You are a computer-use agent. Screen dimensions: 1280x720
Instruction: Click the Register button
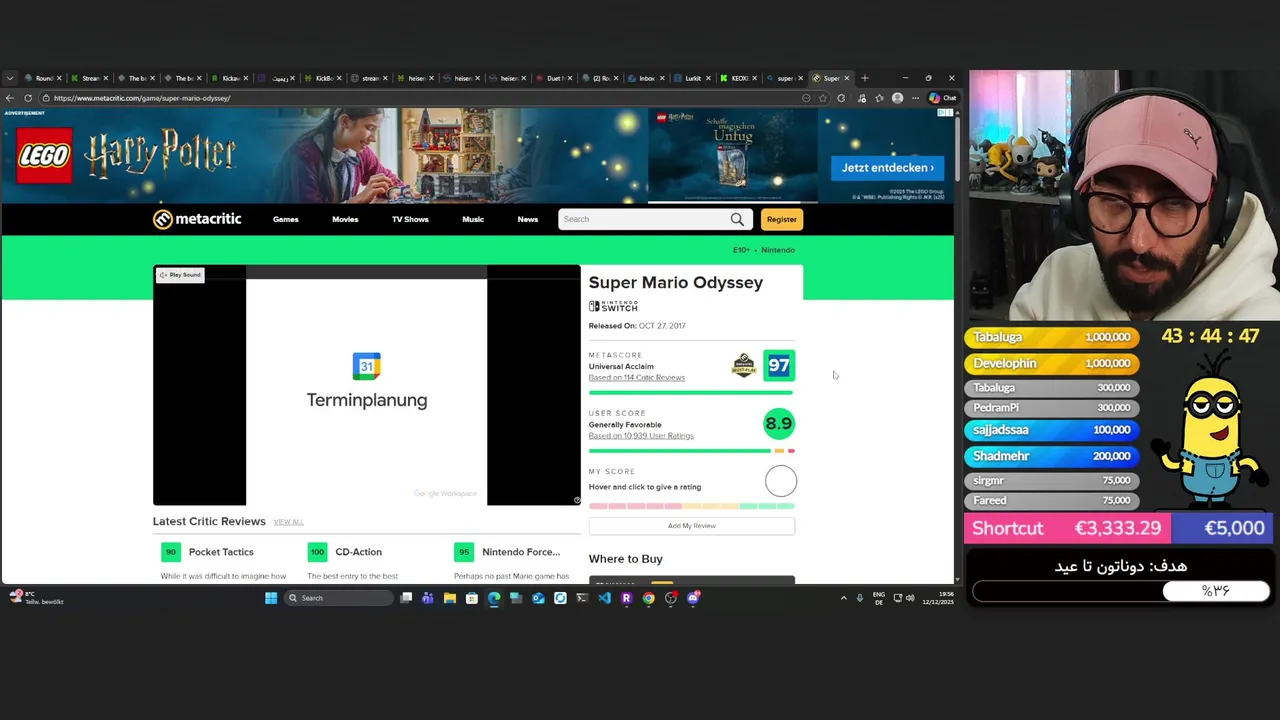(782, 219)
